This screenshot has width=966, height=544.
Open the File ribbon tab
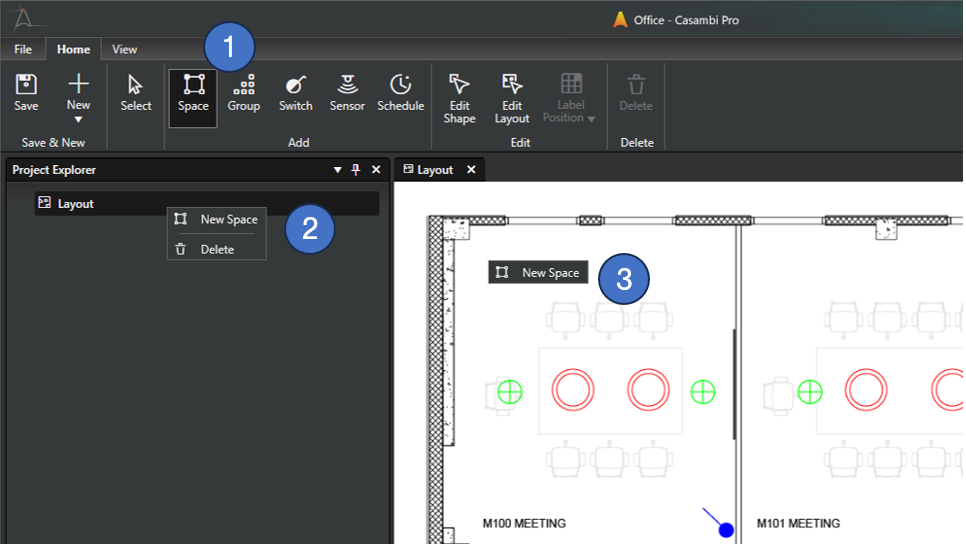23,49
